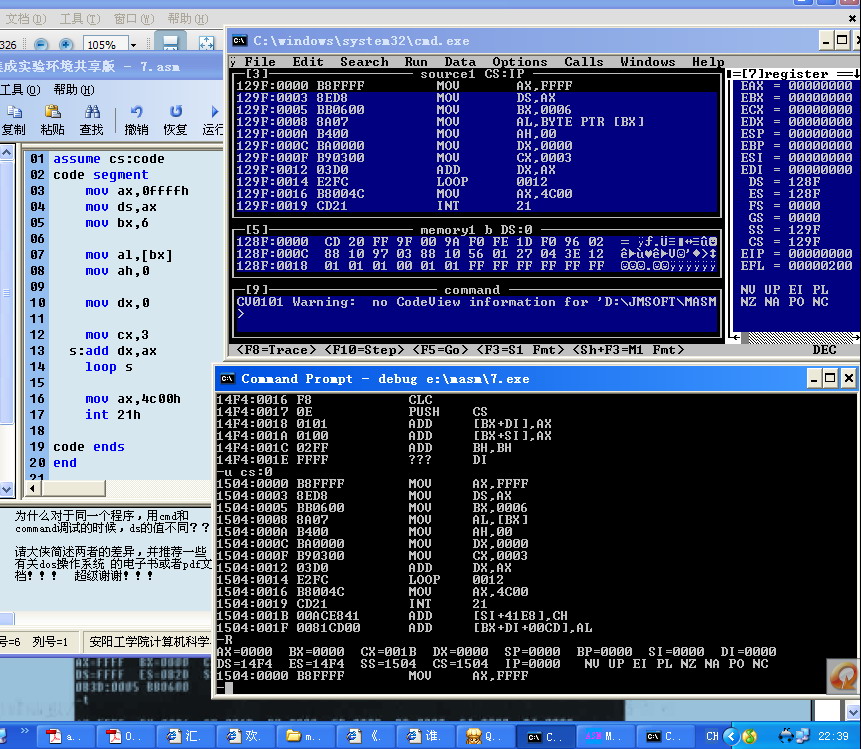Open the CodeView Windows menu
The image size is (861, 749).
[x=647, y=62]
